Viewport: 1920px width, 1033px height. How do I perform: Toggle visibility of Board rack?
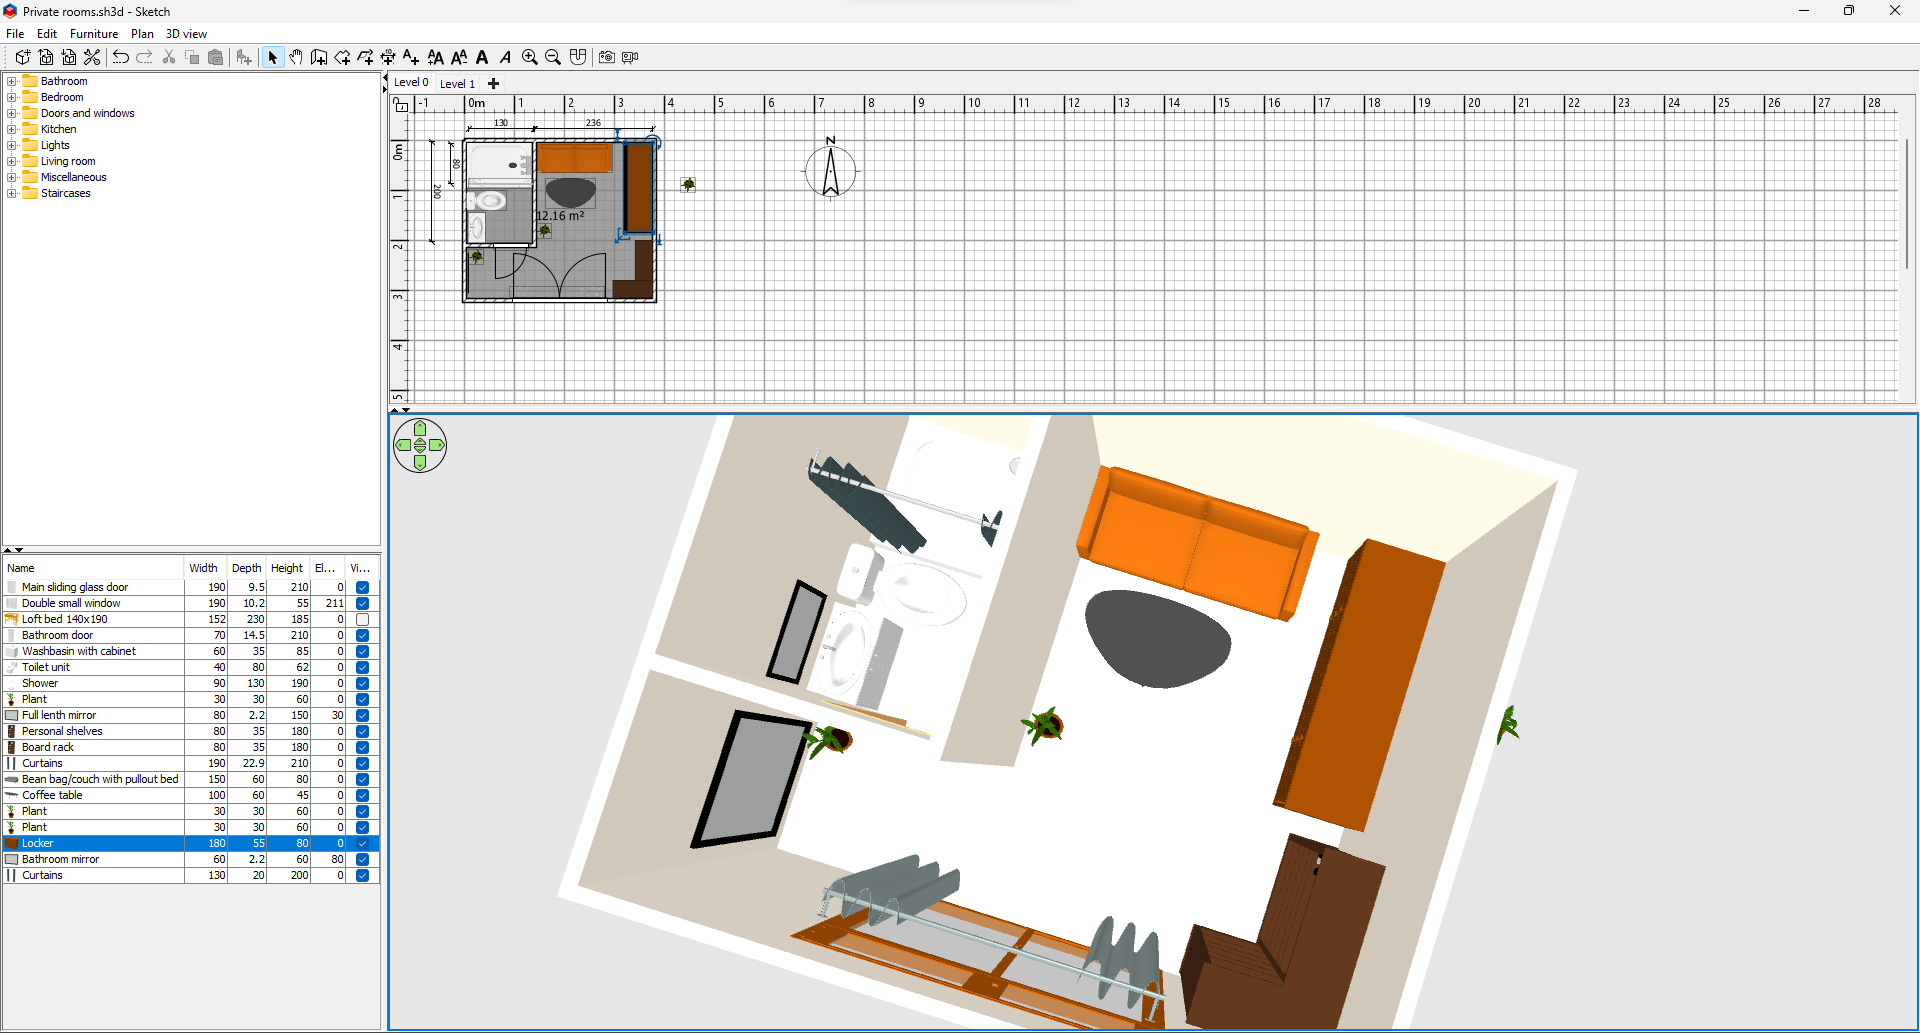362,747
